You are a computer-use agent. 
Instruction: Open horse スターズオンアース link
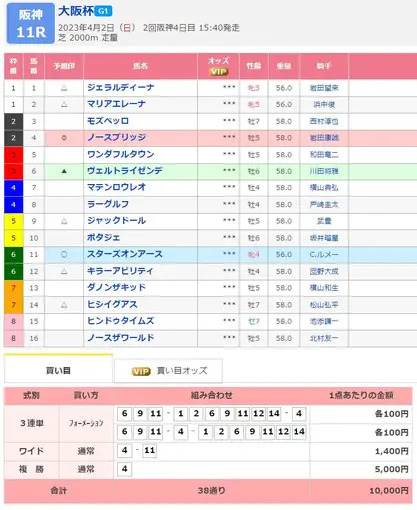125,254
